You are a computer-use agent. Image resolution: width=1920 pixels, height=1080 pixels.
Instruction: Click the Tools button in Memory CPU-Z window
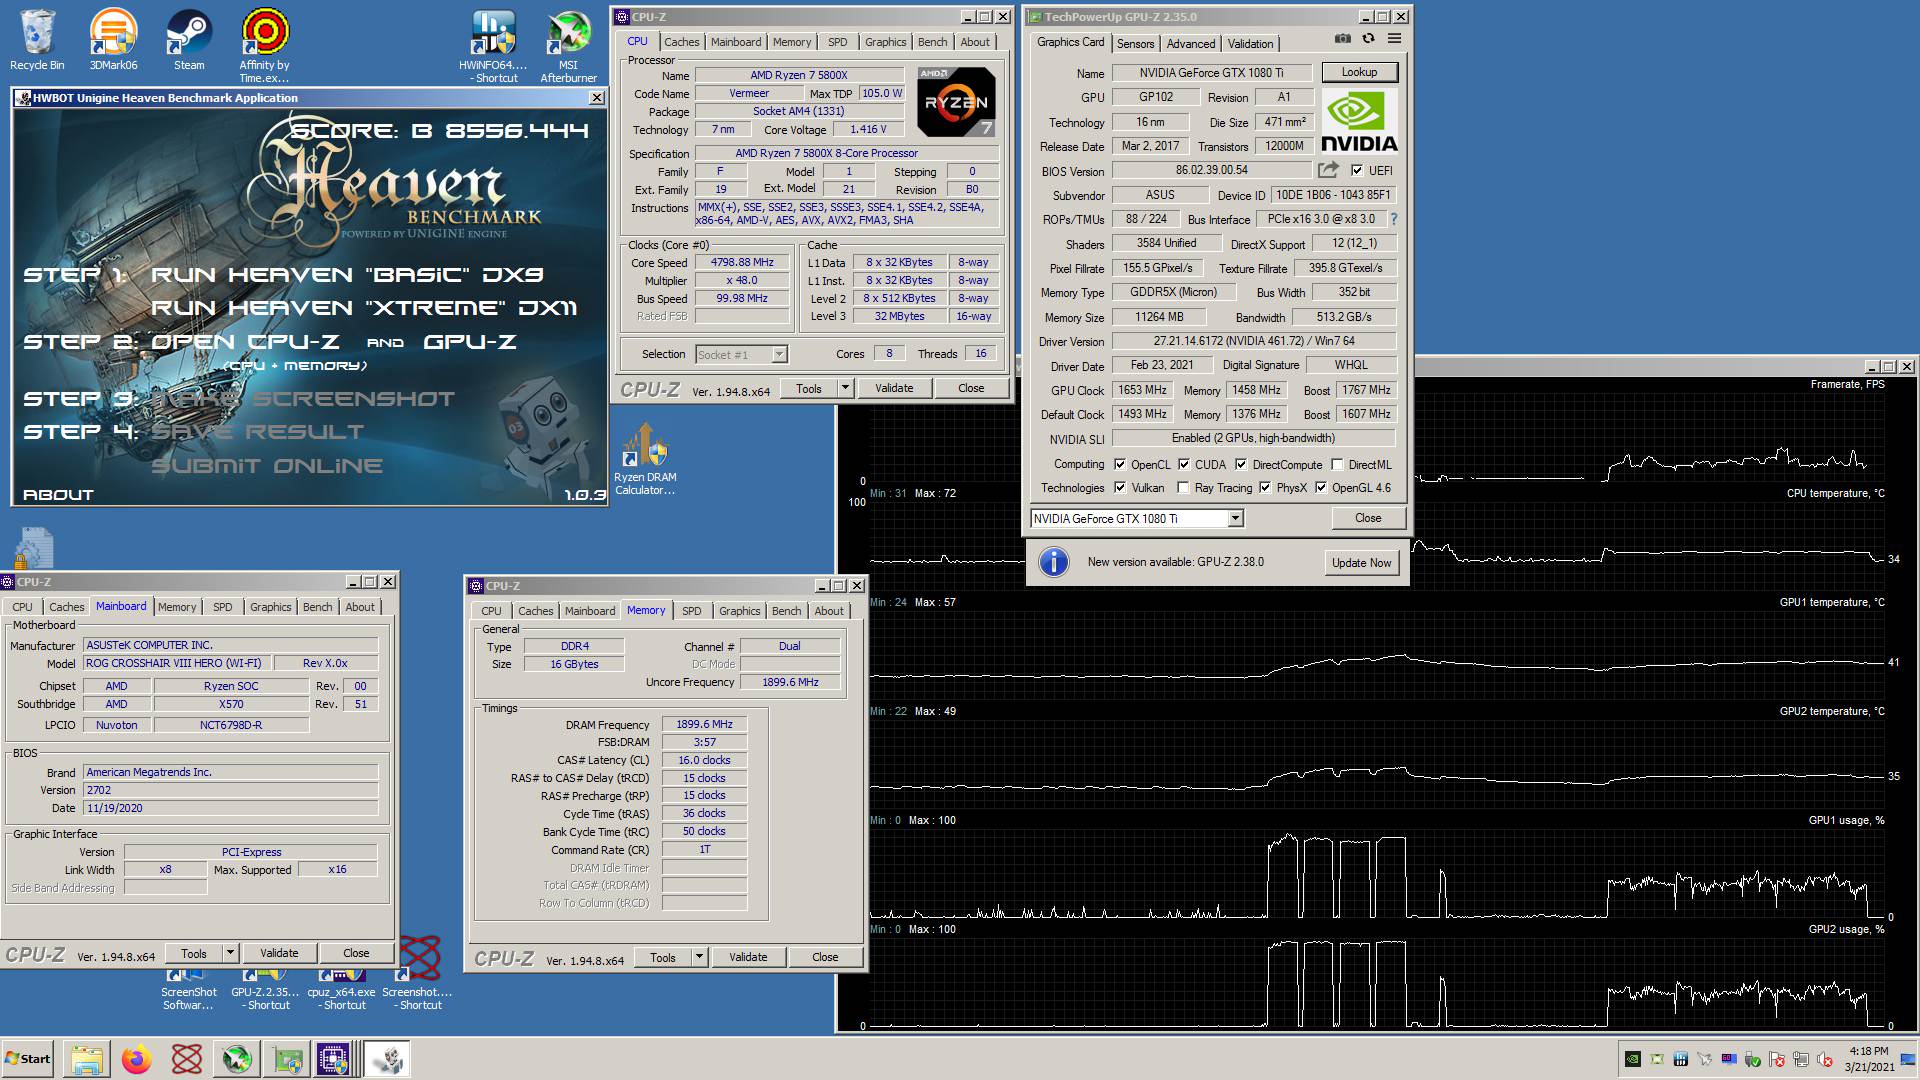tap(663, 957)
